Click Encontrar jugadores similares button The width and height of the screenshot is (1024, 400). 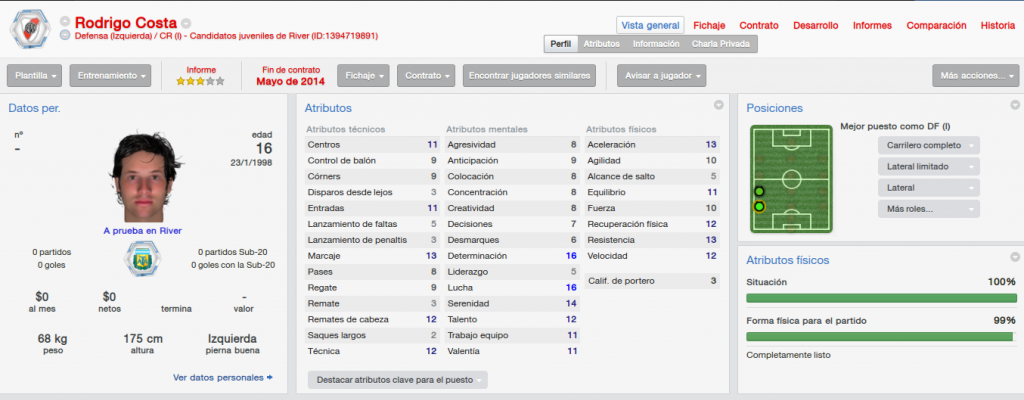pyautogui.click(x=529, y=75)
